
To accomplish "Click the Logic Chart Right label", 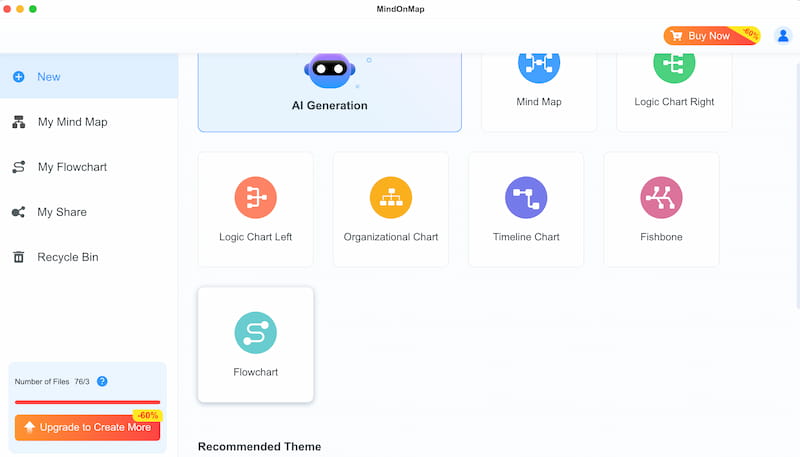I will (674, 101).
